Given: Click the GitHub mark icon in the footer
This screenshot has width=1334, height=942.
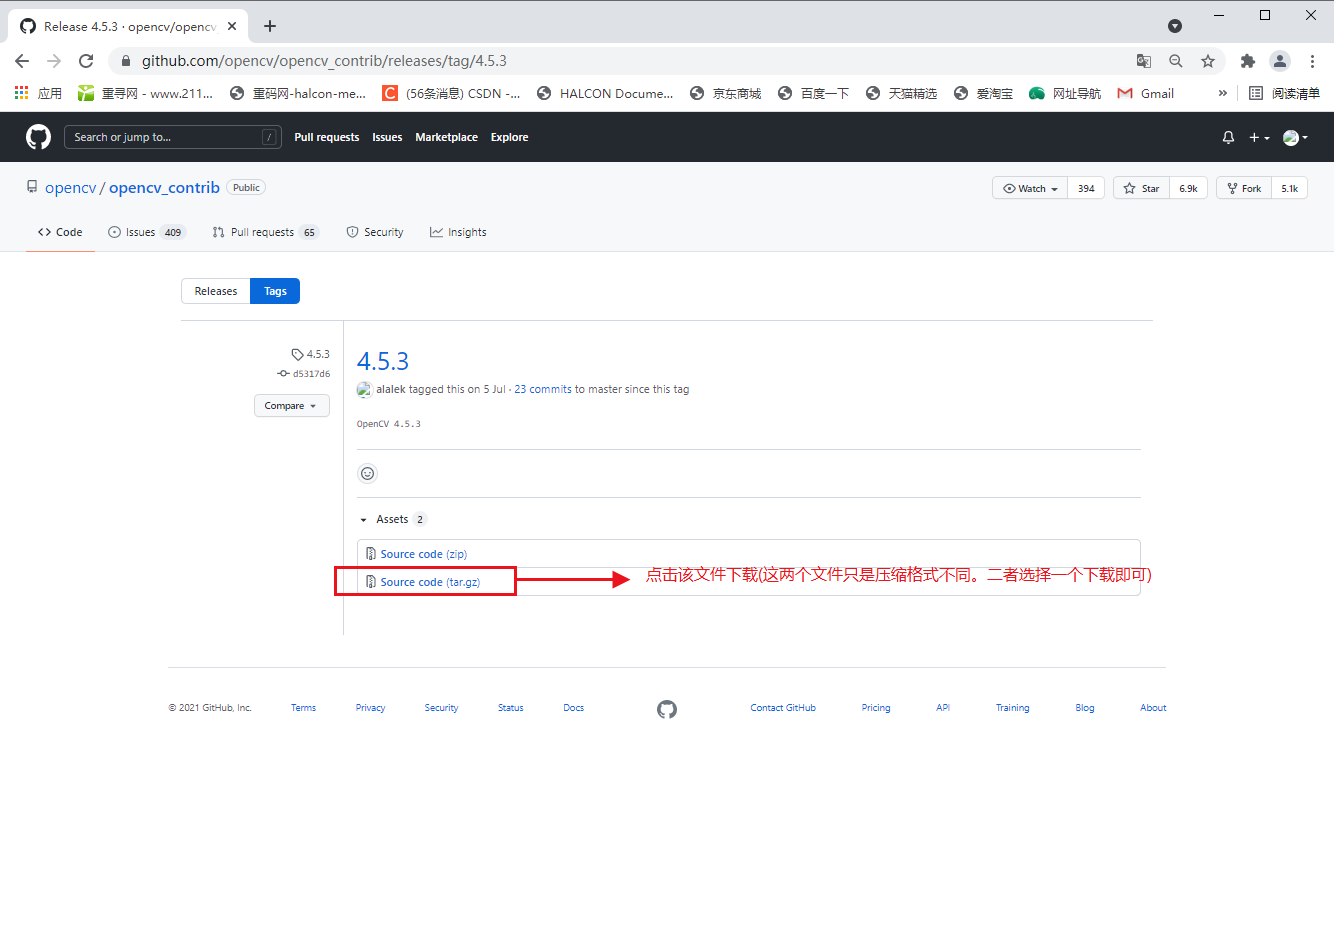Looking at the screenshot, I should point(667,708).
